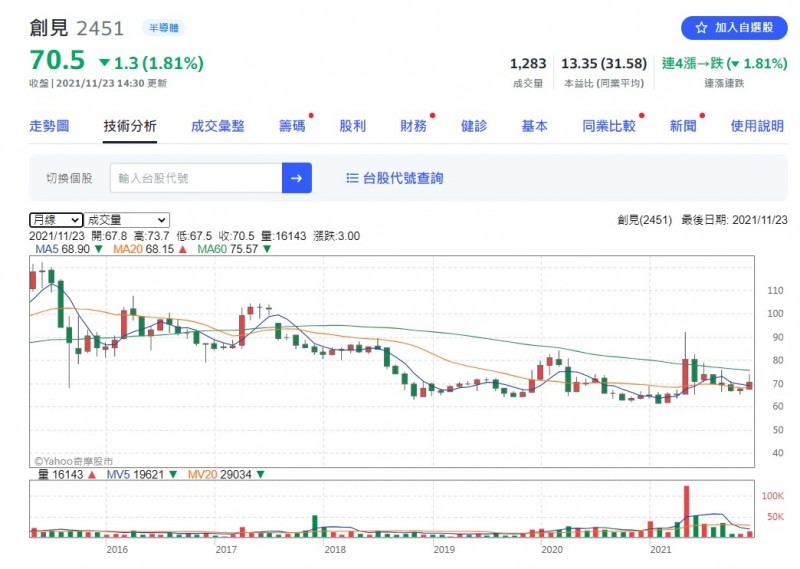This screenshot has width=800, height=569.
Task: Open 財務 tab
Action: click(x=413, y=126)
